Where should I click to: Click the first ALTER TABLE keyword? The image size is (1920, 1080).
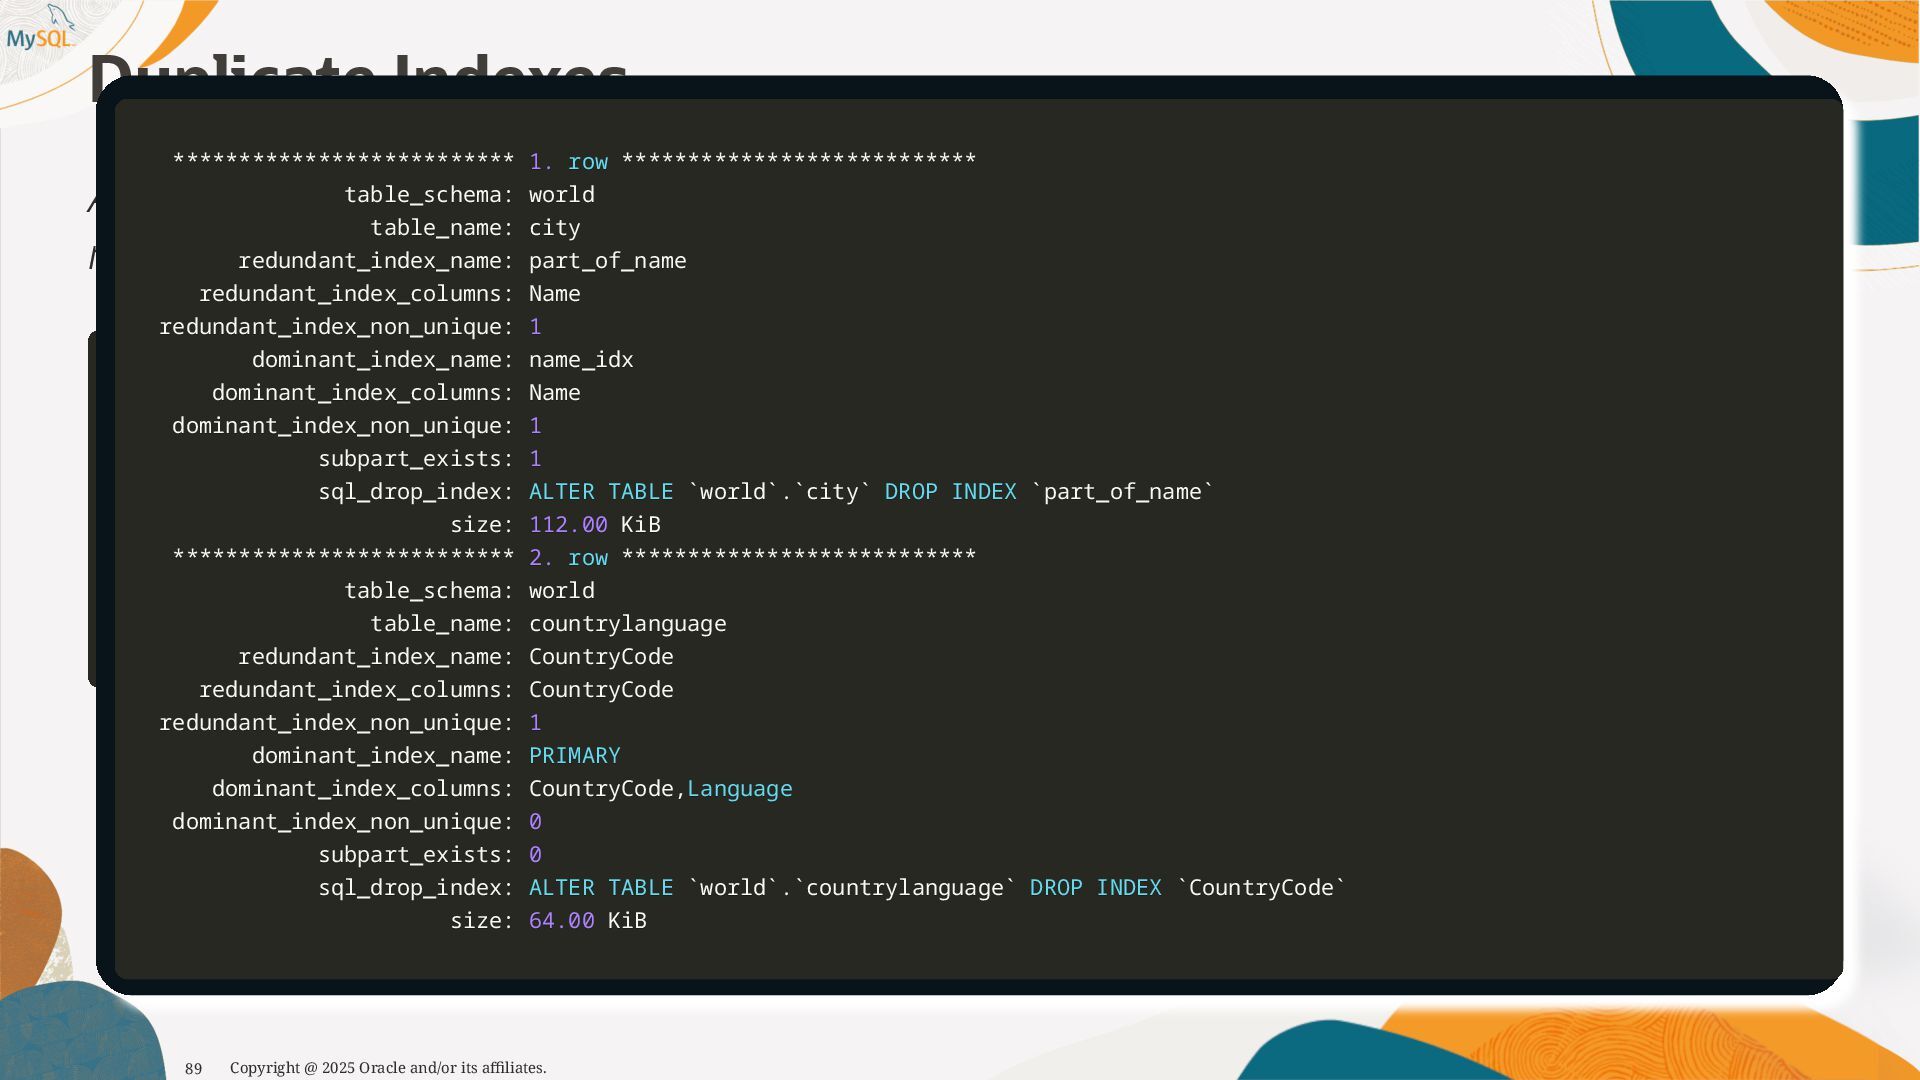600,492
